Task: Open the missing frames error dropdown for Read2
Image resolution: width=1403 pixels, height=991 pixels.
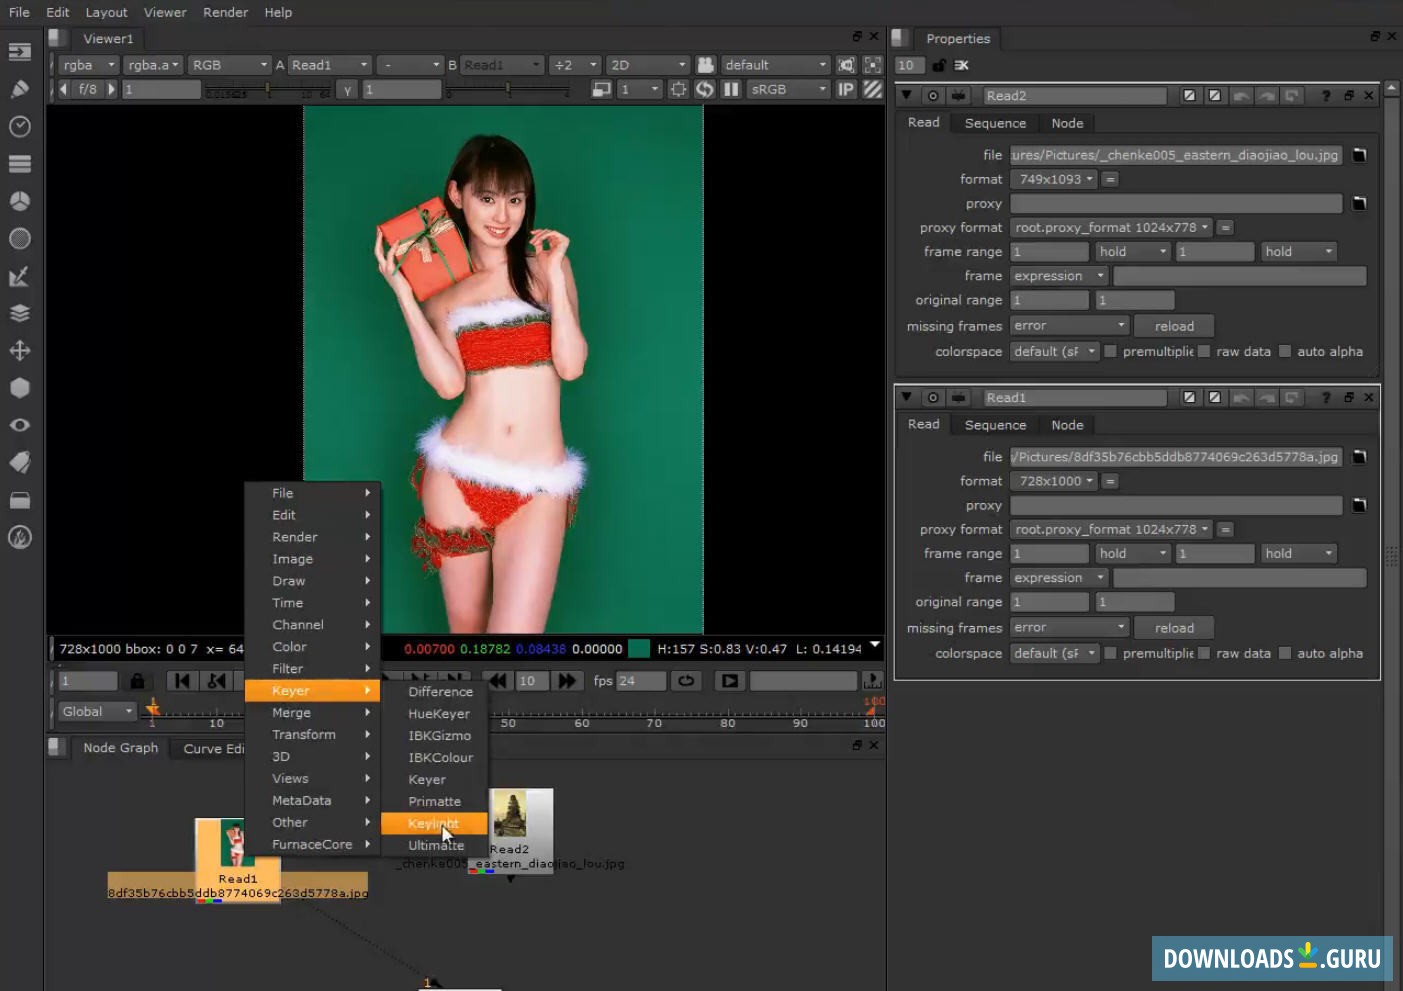Action: pos(1068,325)
